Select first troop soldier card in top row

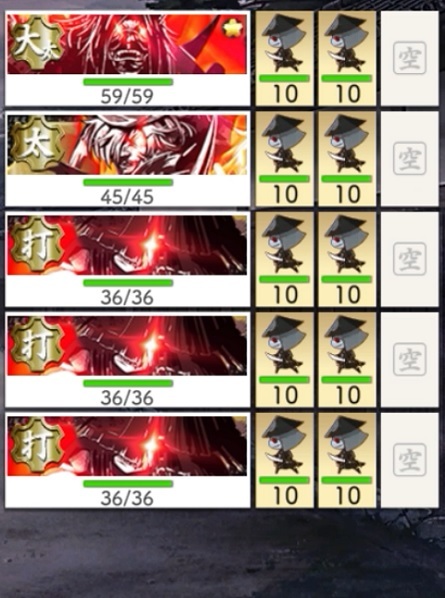point(284,58)
